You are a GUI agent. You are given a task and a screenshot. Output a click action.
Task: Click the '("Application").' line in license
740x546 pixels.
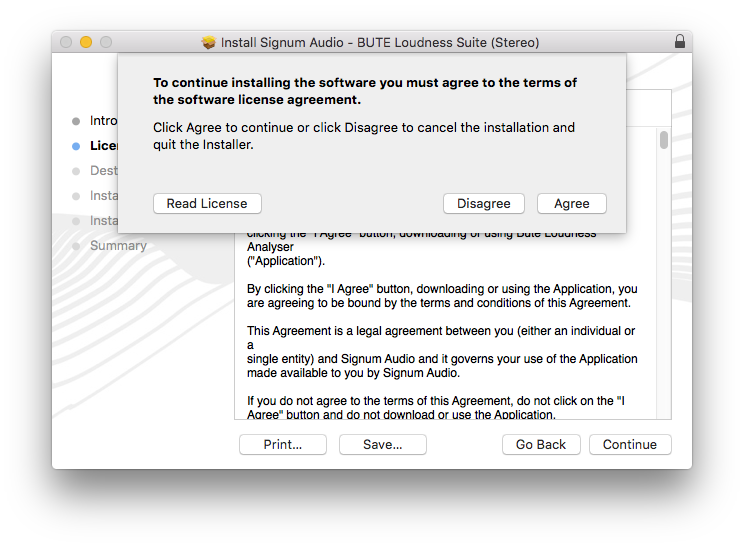click(x=286, y=261)
